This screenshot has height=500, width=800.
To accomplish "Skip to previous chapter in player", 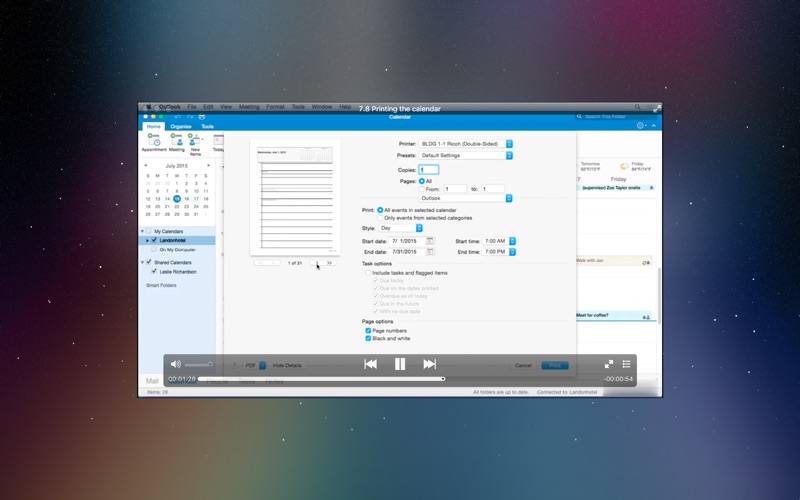I will click(370, 364).
